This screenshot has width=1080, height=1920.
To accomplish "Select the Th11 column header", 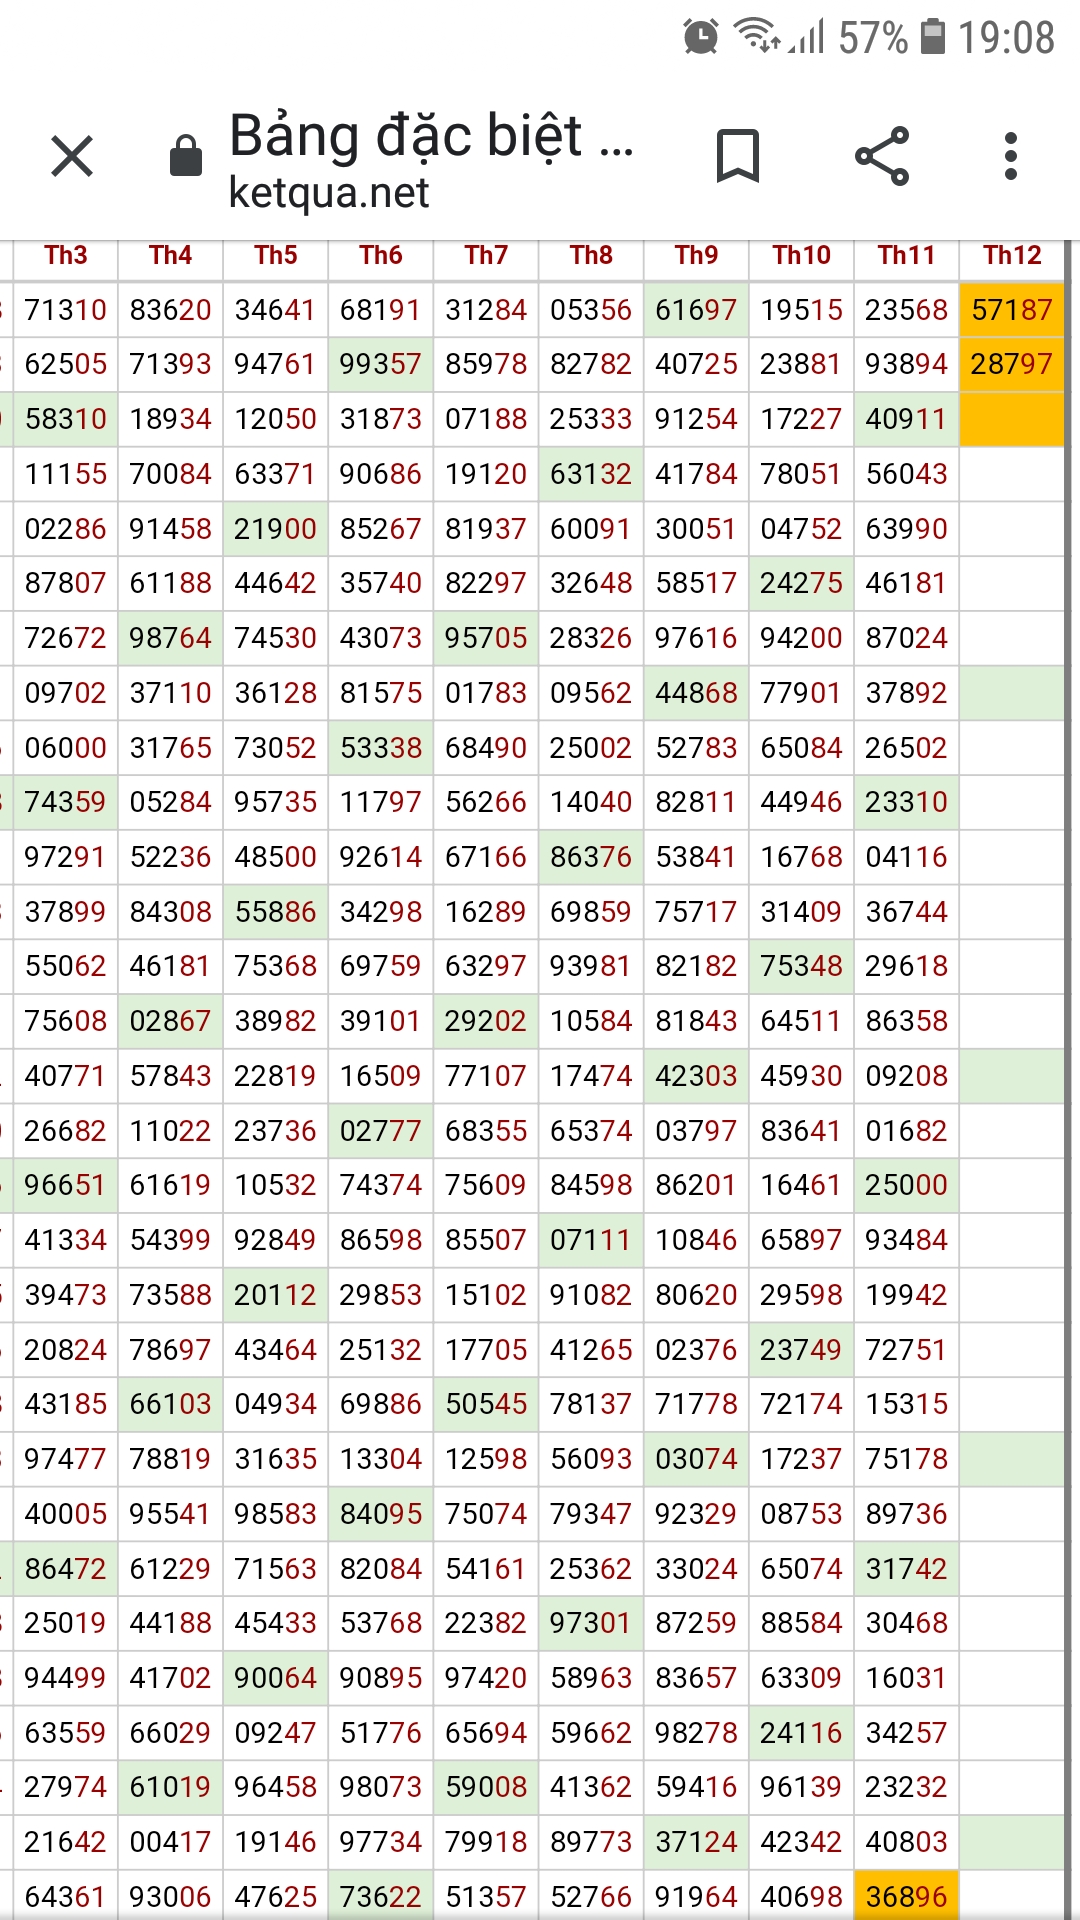I will (x=906, y=255).
